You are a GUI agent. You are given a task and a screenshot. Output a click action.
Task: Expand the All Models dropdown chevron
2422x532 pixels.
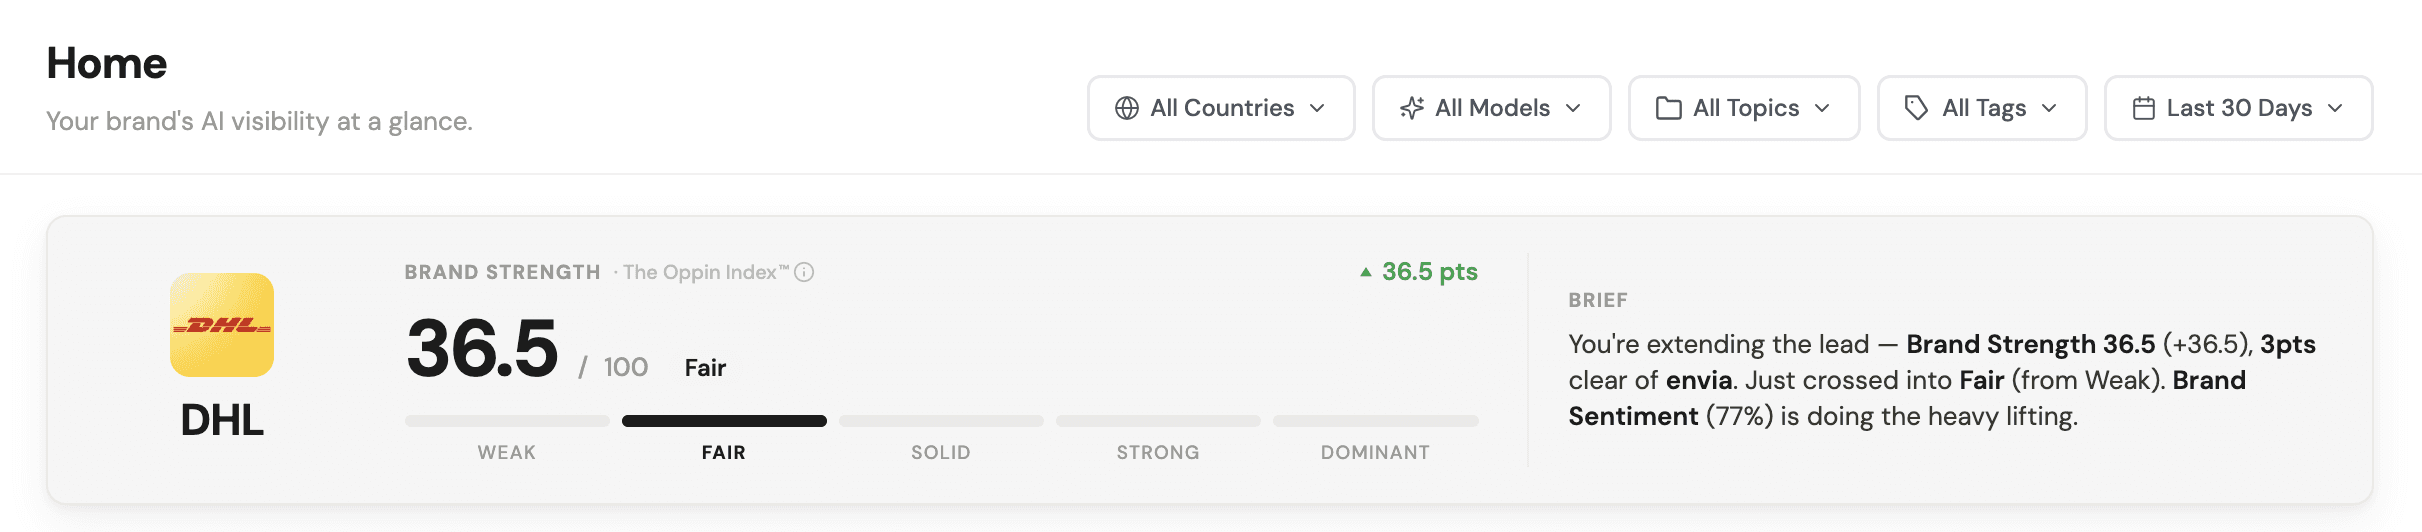pyautogui.click(x=1573, y=108)
